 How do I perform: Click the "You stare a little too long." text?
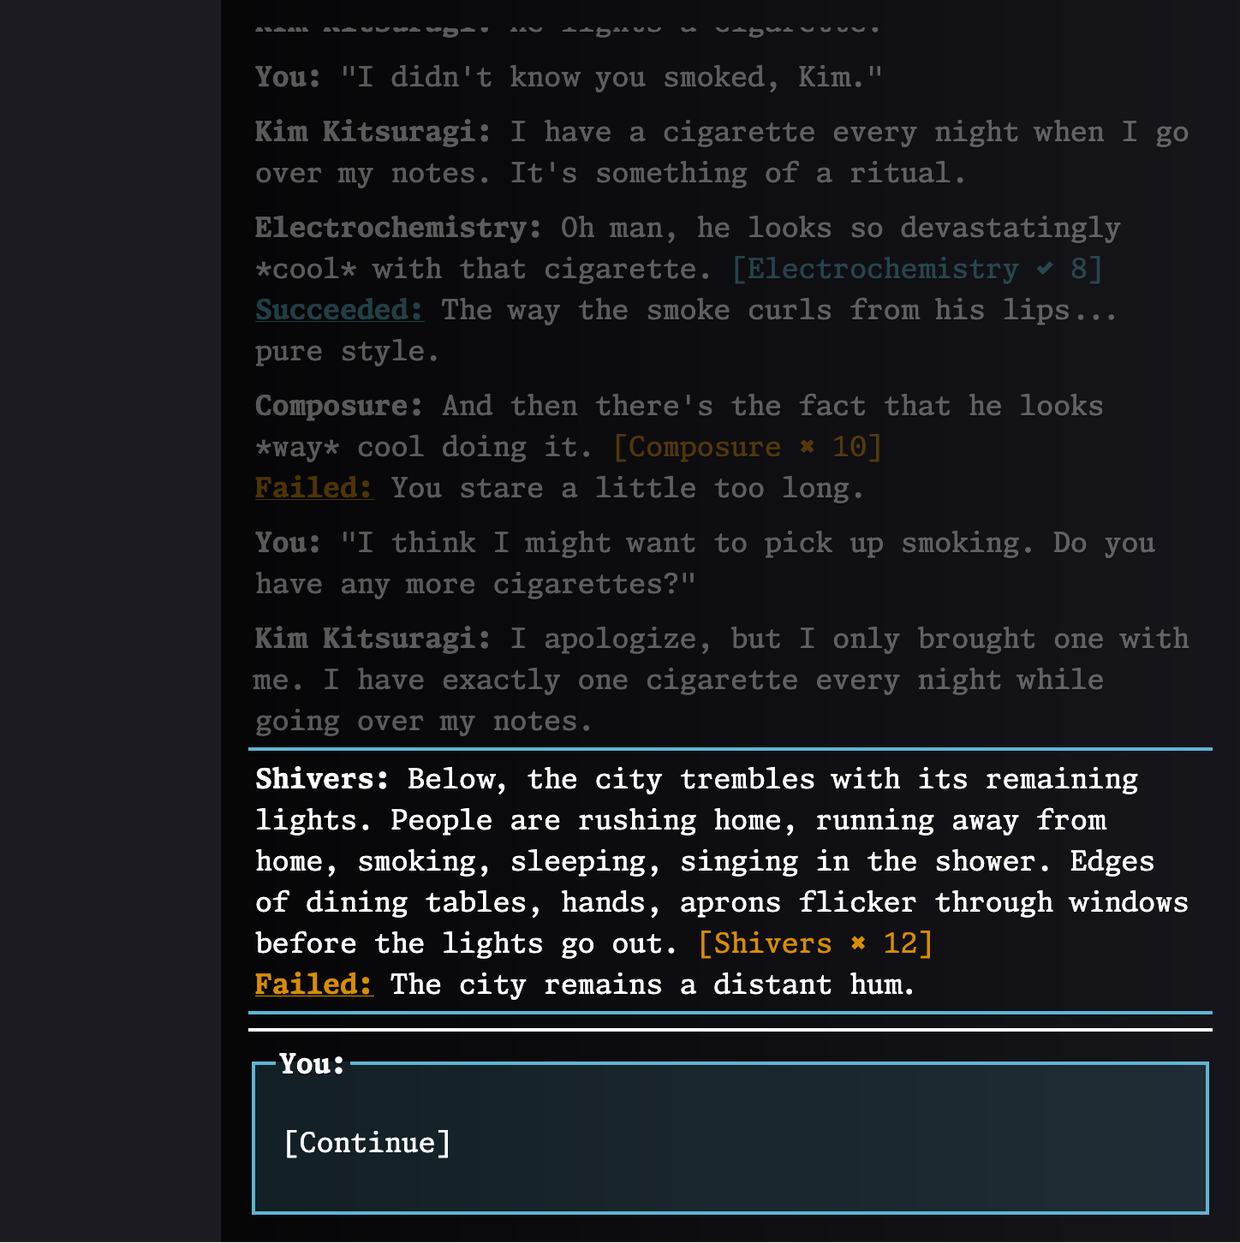click(x=627, y=488)
